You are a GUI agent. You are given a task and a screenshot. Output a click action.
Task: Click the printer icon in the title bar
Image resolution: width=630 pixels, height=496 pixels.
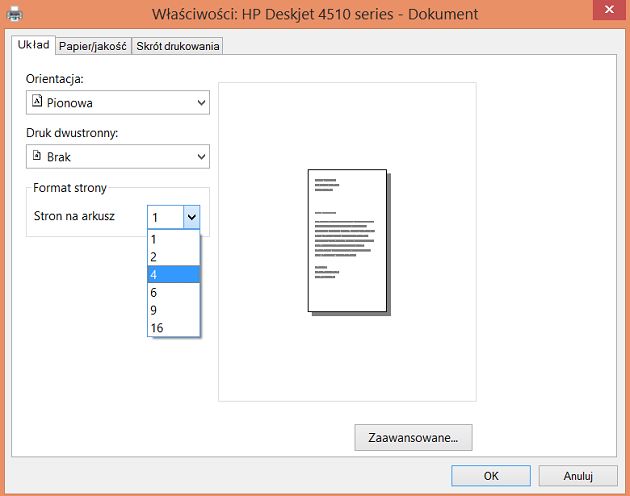coord(14,14)
